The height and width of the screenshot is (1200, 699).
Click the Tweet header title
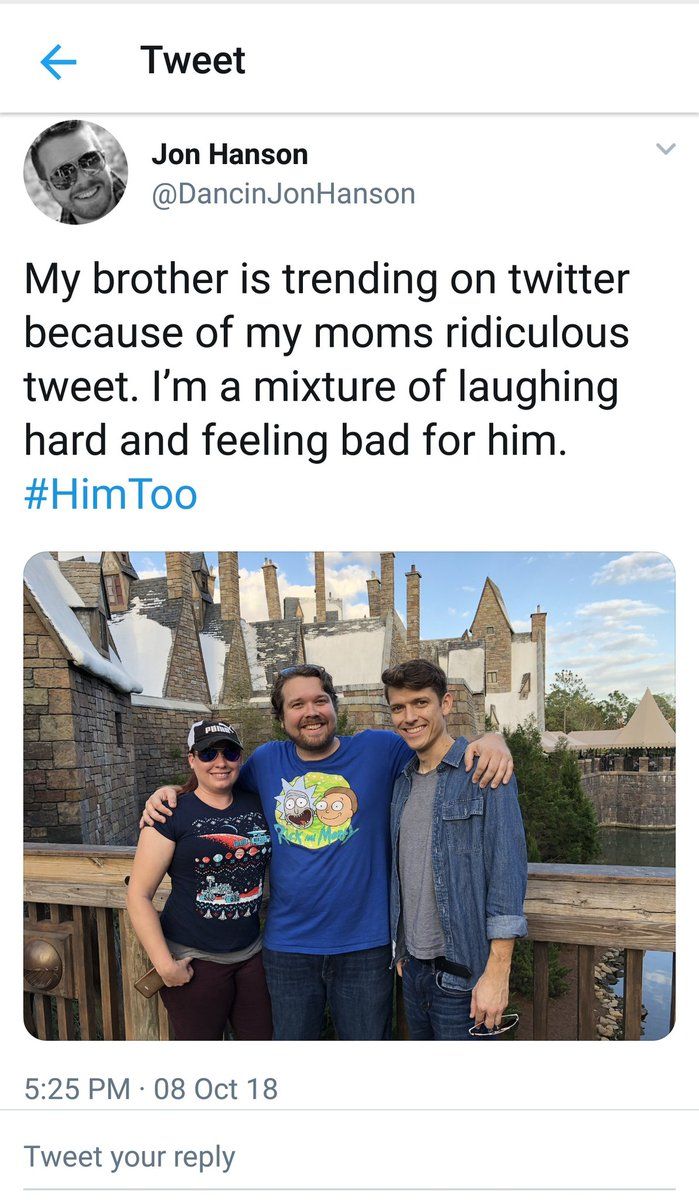(193, 60)
